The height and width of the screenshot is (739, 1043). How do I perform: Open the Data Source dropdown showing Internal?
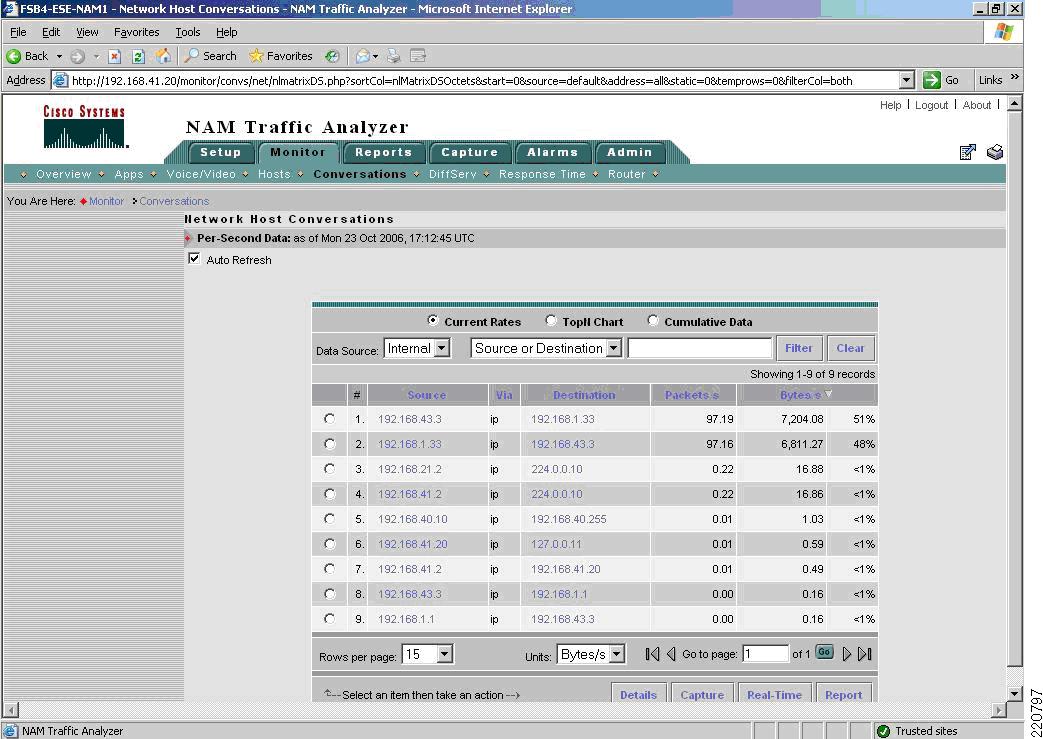417,348
